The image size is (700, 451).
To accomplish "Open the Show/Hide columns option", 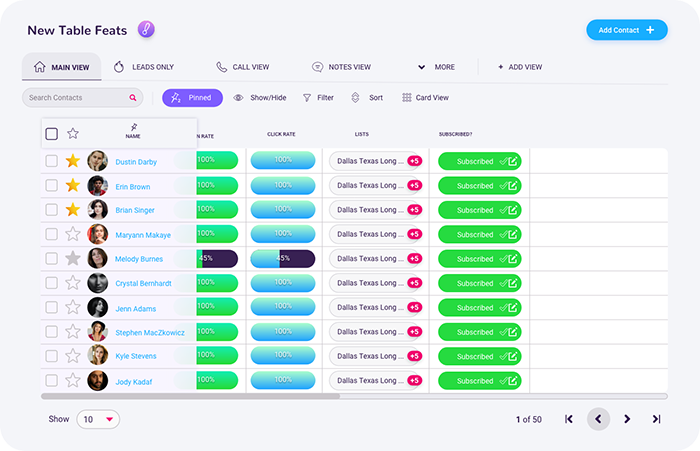I will 260,97.
